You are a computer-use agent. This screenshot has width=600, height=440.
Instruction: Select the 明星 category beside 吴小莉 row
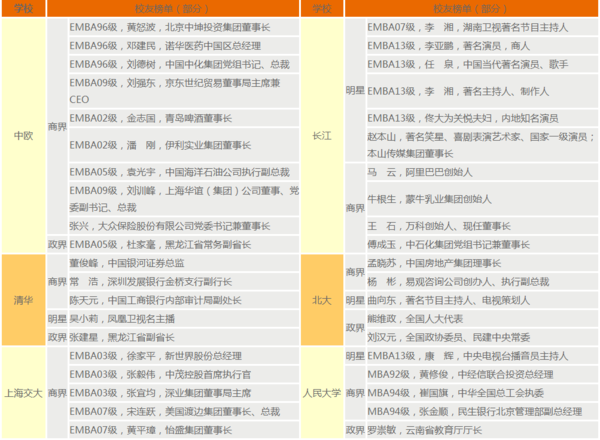57,319
